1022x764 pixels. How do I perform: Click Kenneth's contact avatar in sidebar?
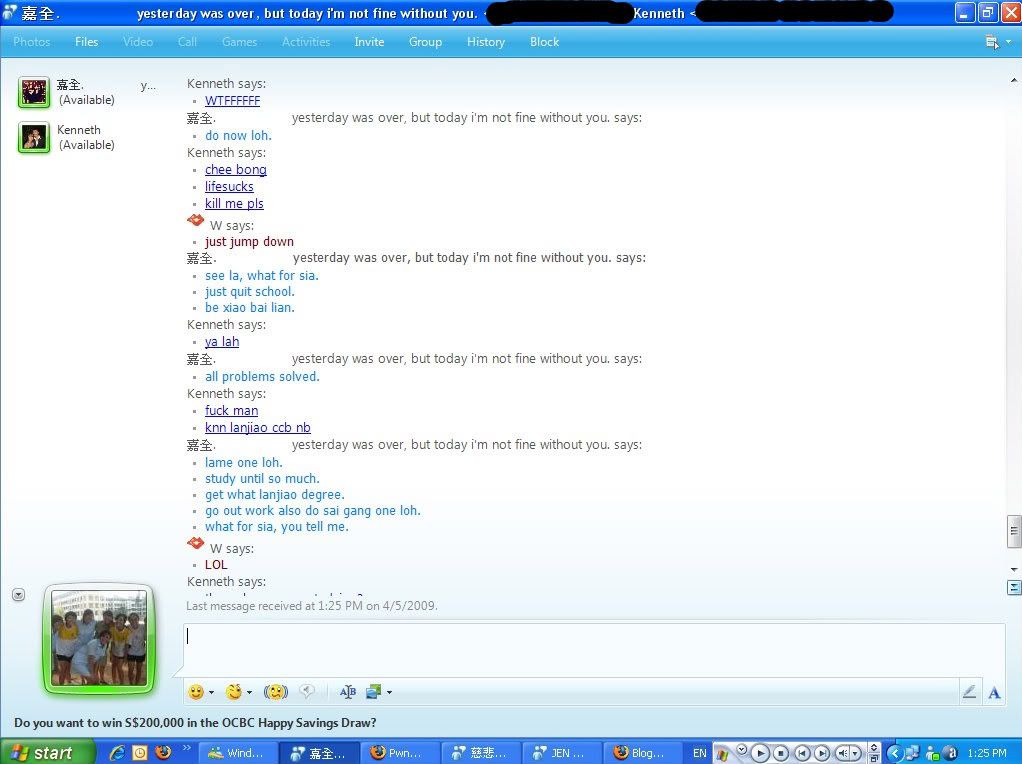tap(34, 137)
